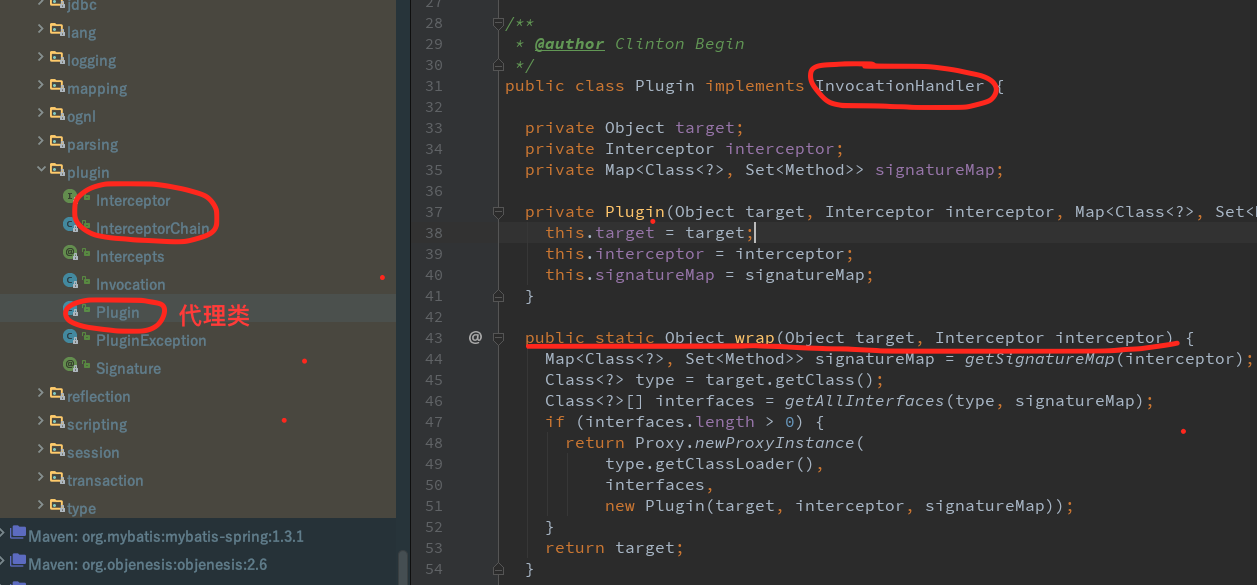Image resolution: width=1257 pixels, height=585 pixels.
Task: Fold the Javadoc comment at line 28
Action: [x=498, y=23]
